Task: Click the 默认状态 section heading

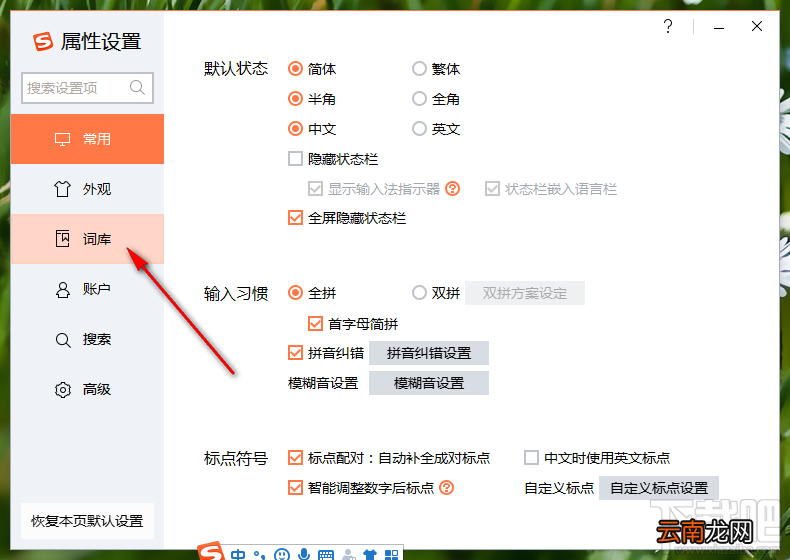Action: (x=236, y=69)
